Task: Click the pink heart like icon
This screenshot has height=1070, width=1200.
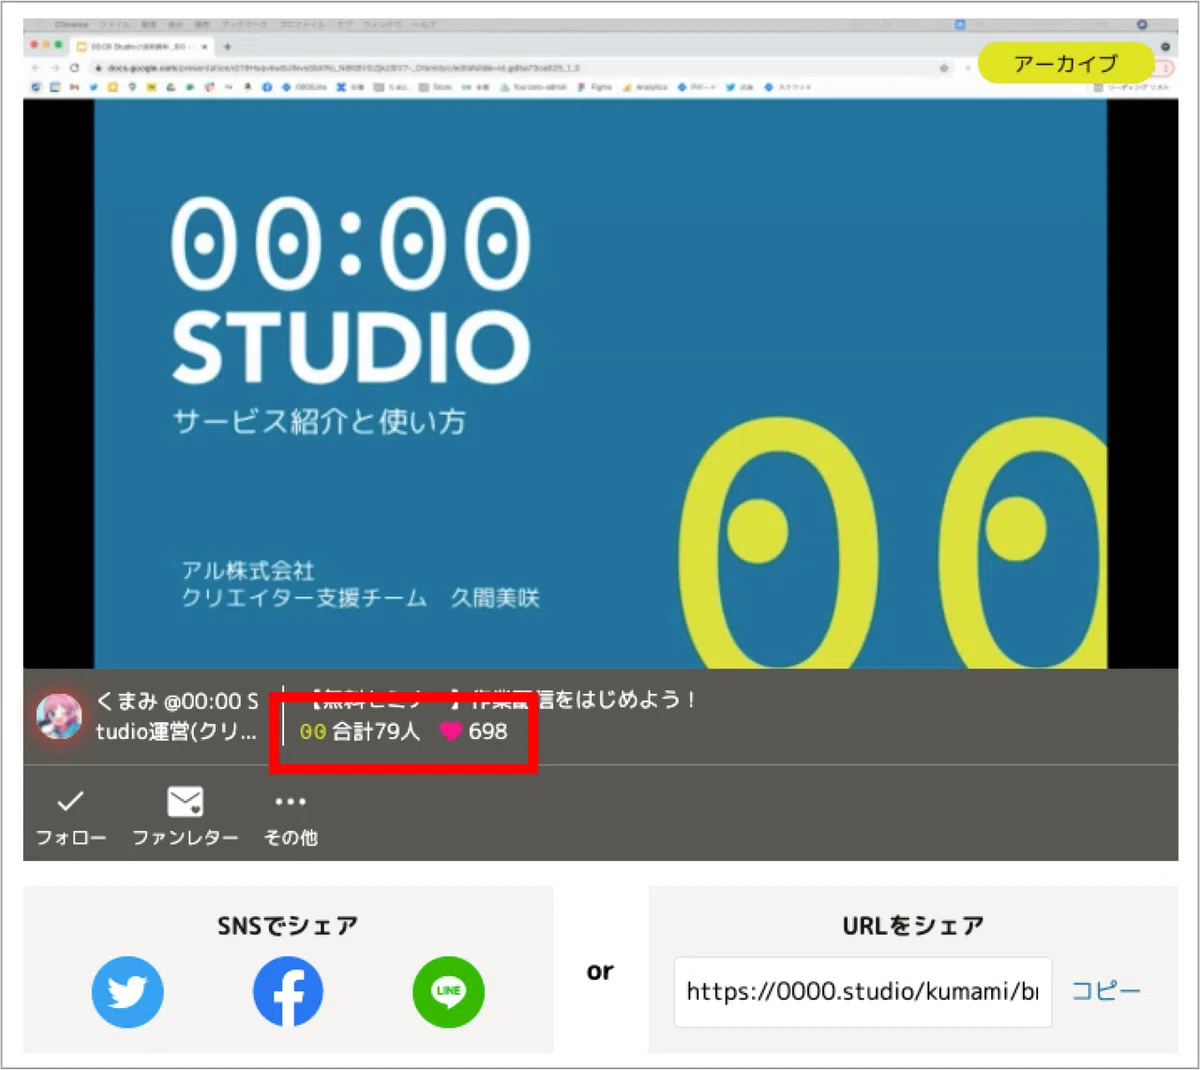Action: click(451, 732)
